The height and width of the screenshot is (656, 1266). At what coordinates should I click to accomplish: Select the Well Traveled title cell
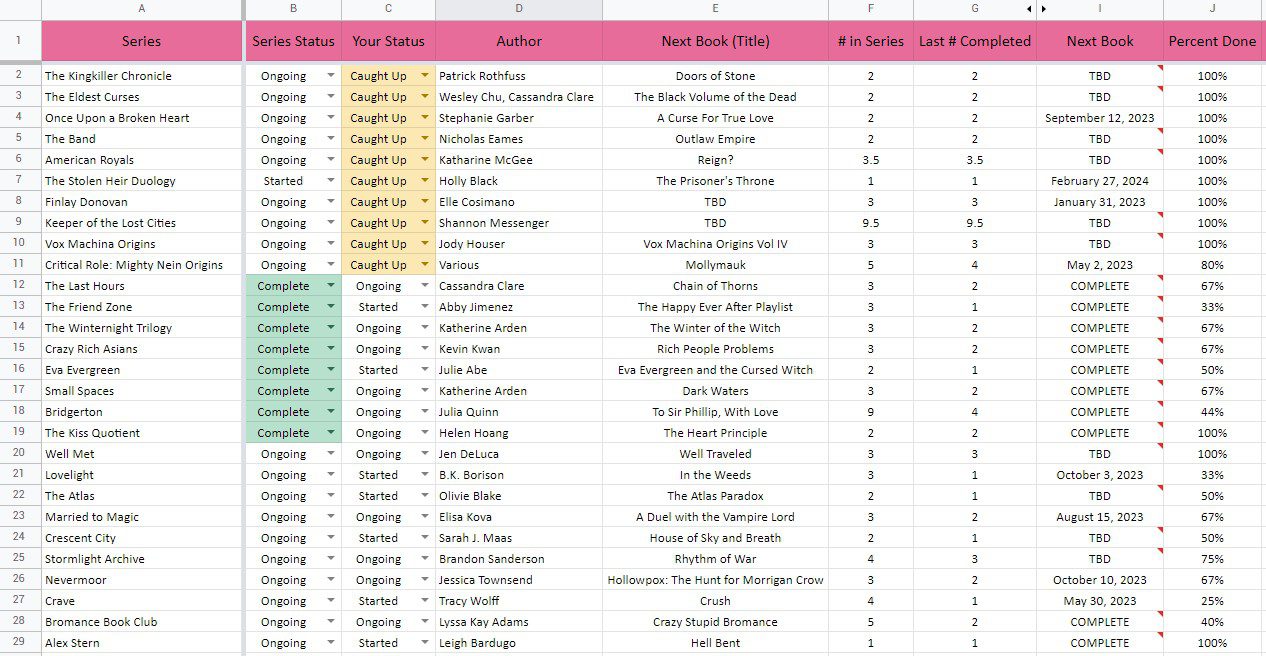click(x=715, y=454)
